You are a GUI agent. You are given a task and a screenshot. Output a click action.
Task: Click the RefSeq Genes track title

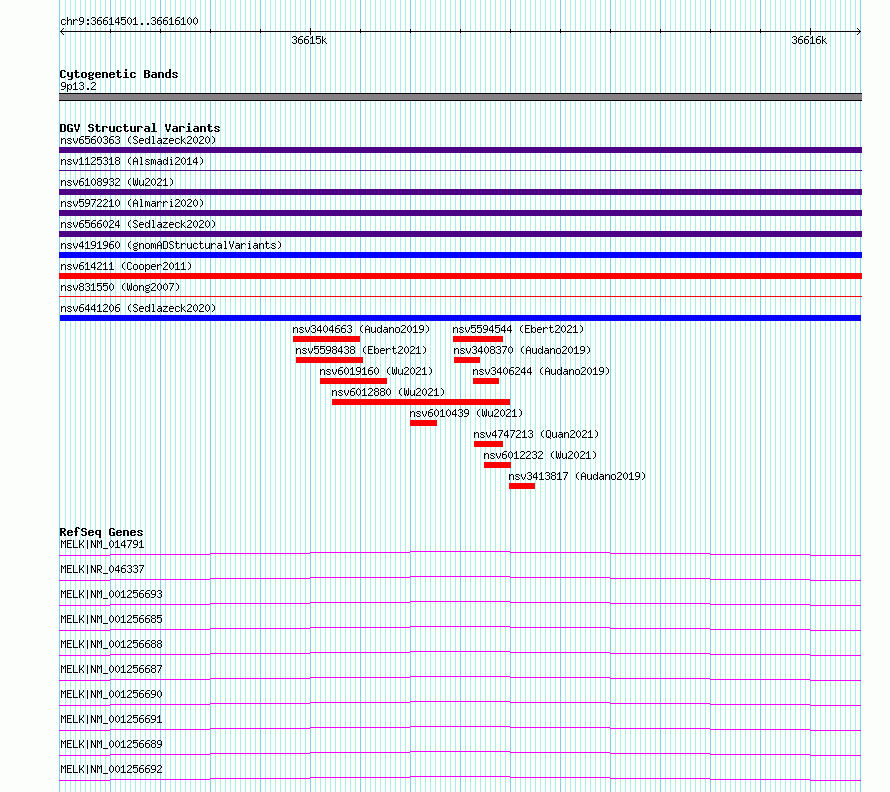pyautogui.click(x=101, y=532)
